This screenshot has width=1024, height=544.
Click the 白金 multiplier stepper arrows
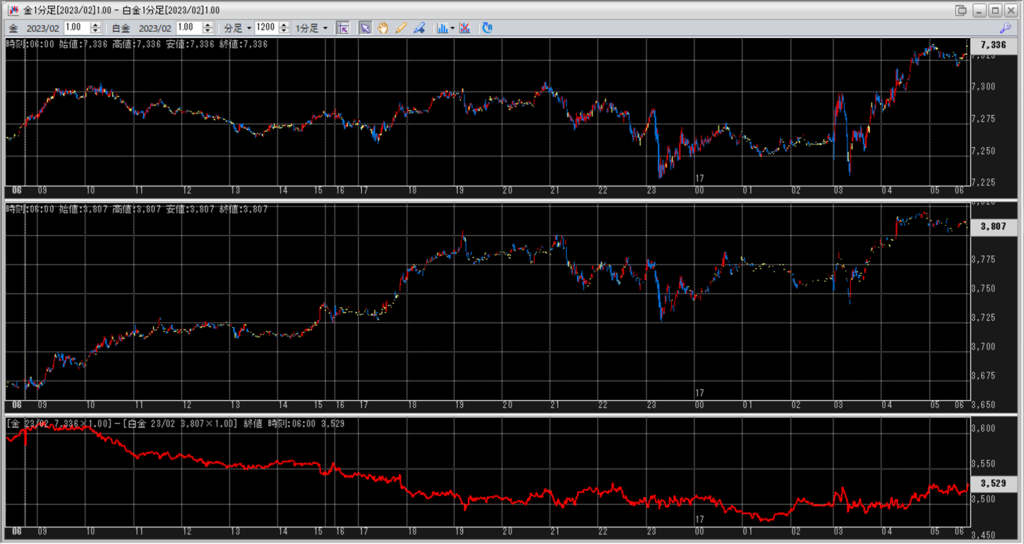click(208, 28)
